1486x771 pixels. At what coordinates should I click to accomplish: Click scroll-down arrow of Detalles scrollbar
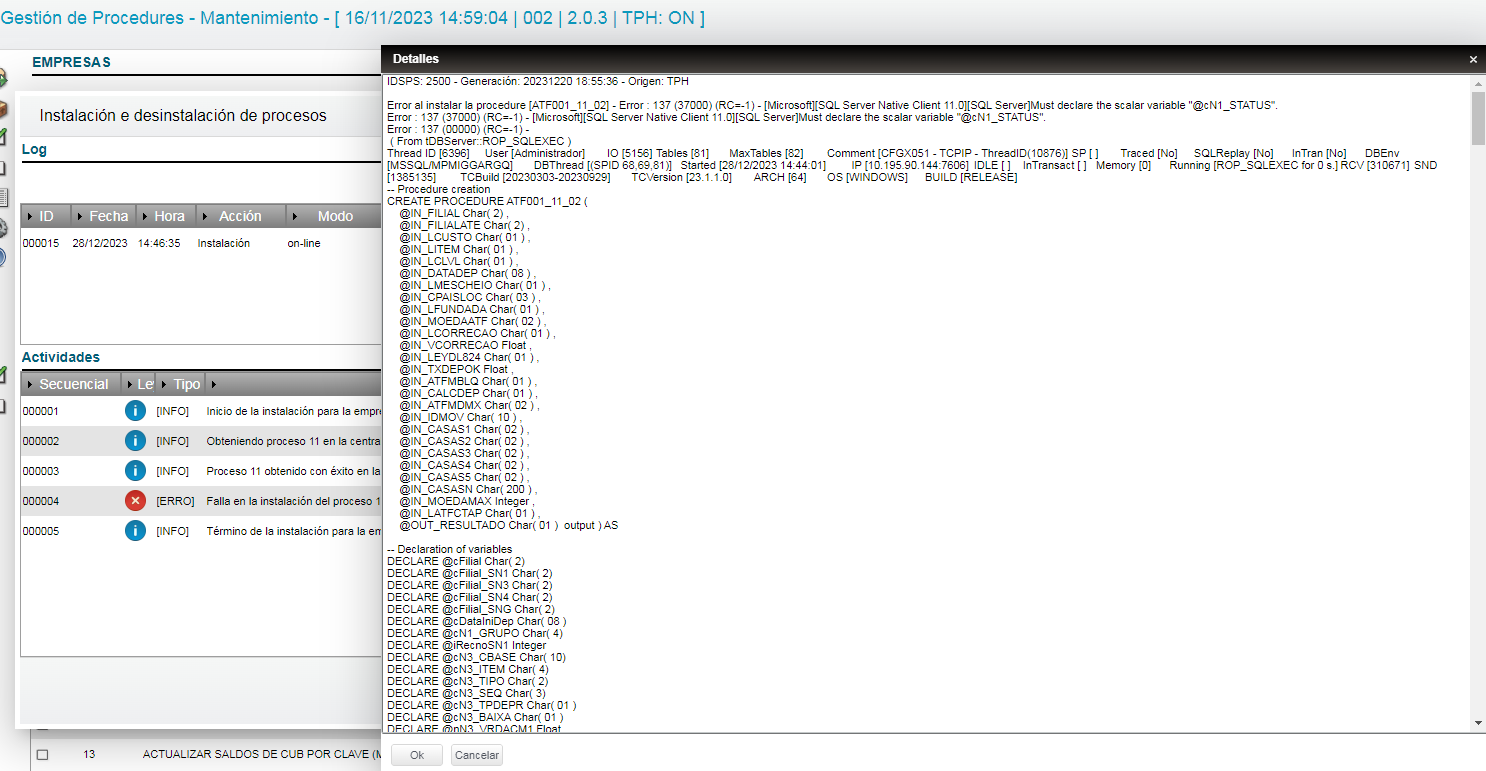[x=1478, y=723]
